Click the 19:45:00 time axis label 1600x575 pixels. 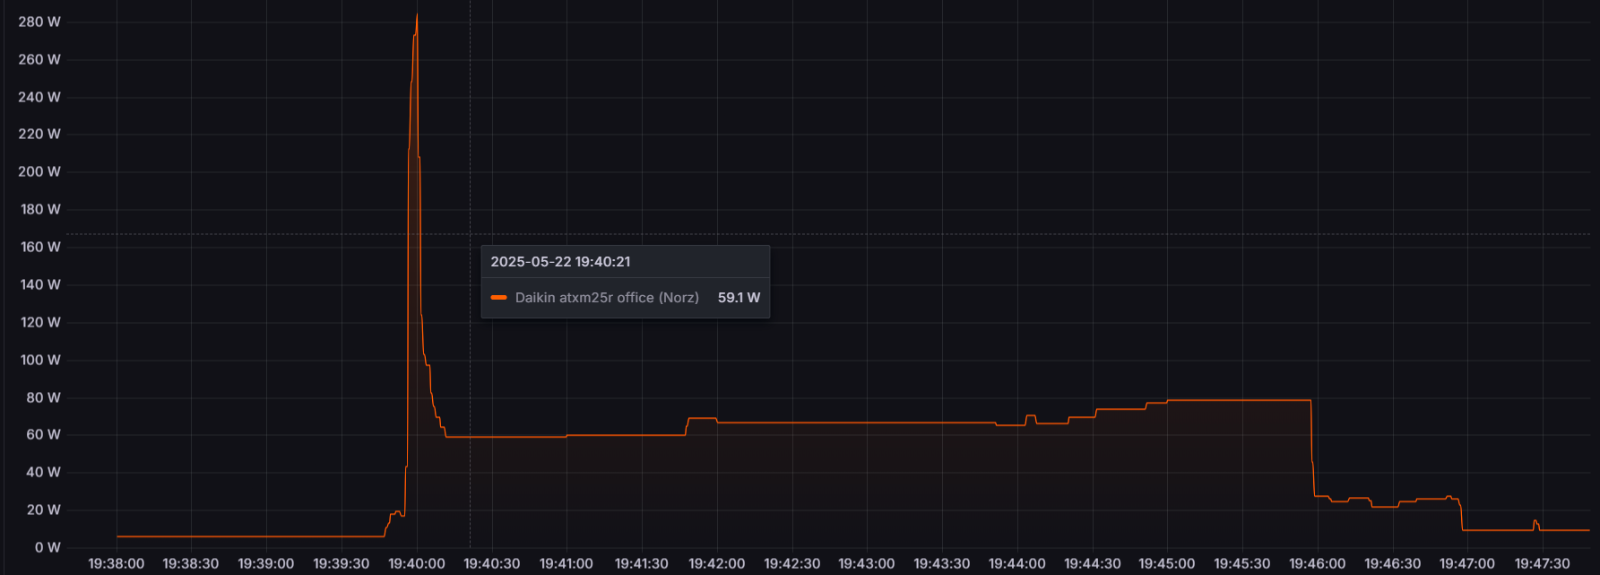click(x=1167, y=564)
